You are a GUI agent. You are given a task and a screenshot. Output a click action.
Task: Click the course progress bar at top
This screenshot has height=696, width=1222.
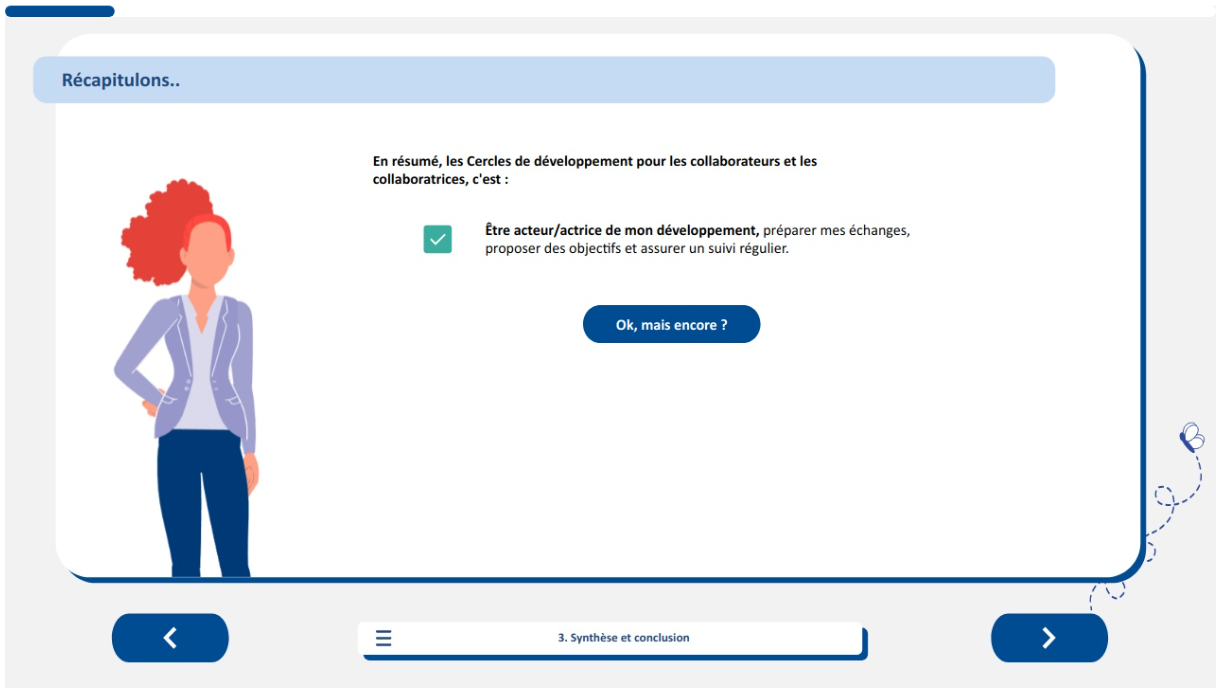pyautogui.click(x=60, y=11)
